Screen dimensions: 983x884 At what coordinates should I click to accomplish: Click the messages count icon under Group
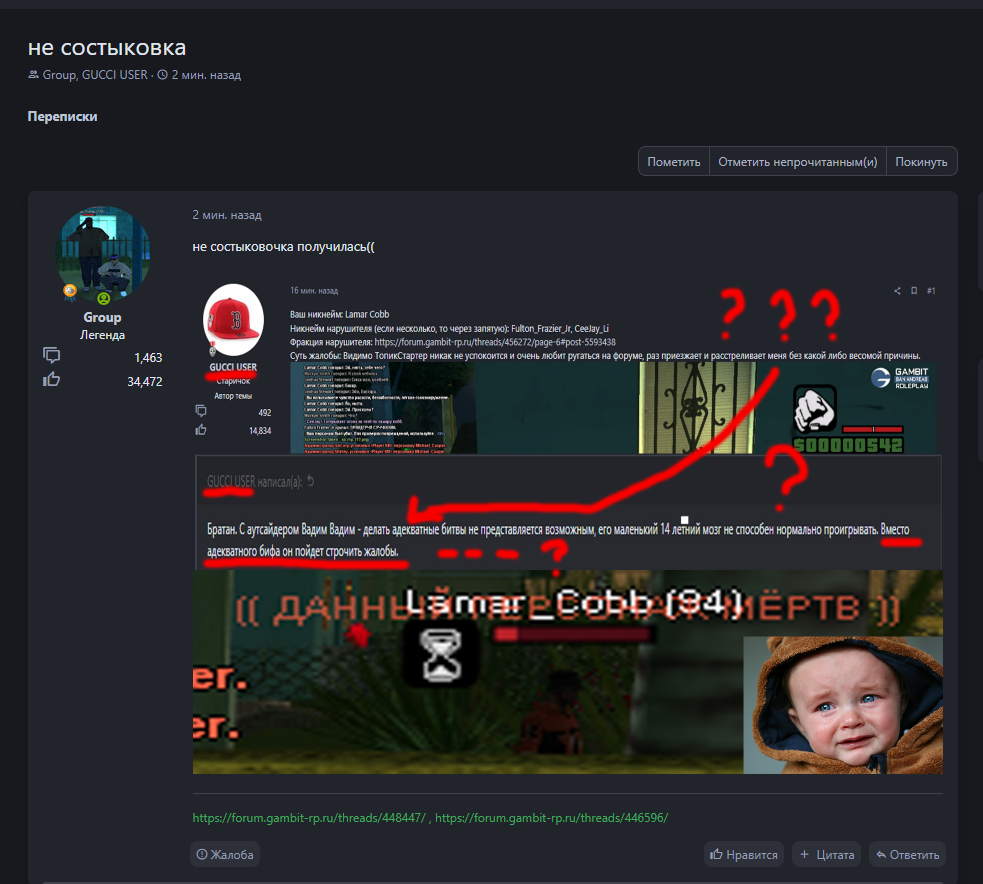click(52, 356)
